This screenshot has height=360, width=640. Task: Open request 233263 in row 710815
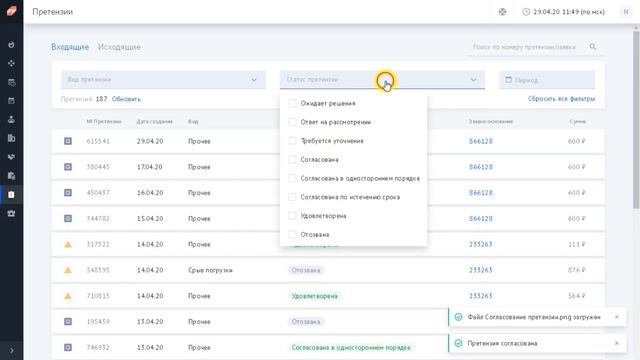tap(480, 296)
